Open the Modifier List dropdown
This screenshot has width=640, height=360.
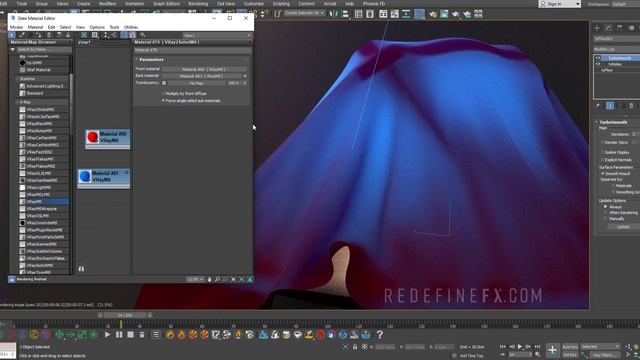[x=616, y=49]
